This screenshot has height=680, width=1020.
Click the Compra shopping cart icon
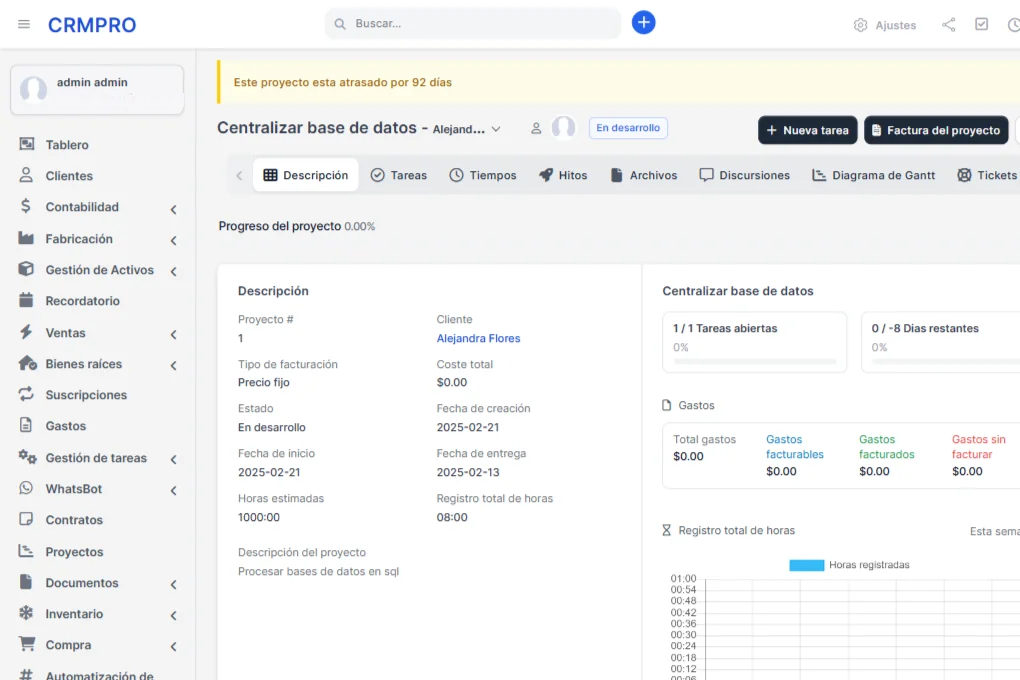[27, 644]
